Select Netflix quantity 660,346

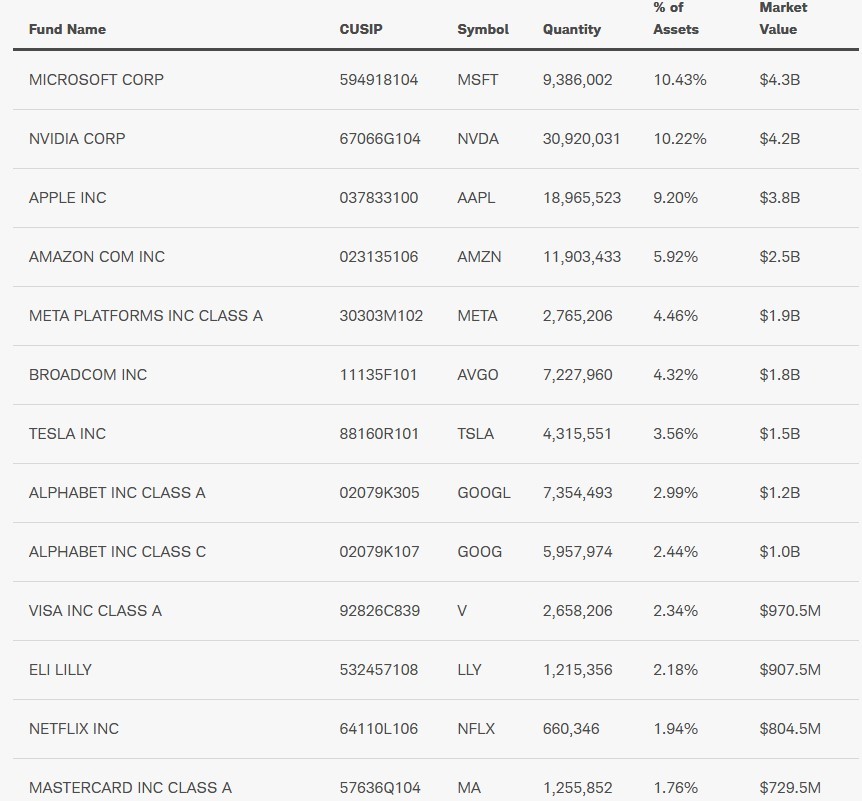(571, 728)
